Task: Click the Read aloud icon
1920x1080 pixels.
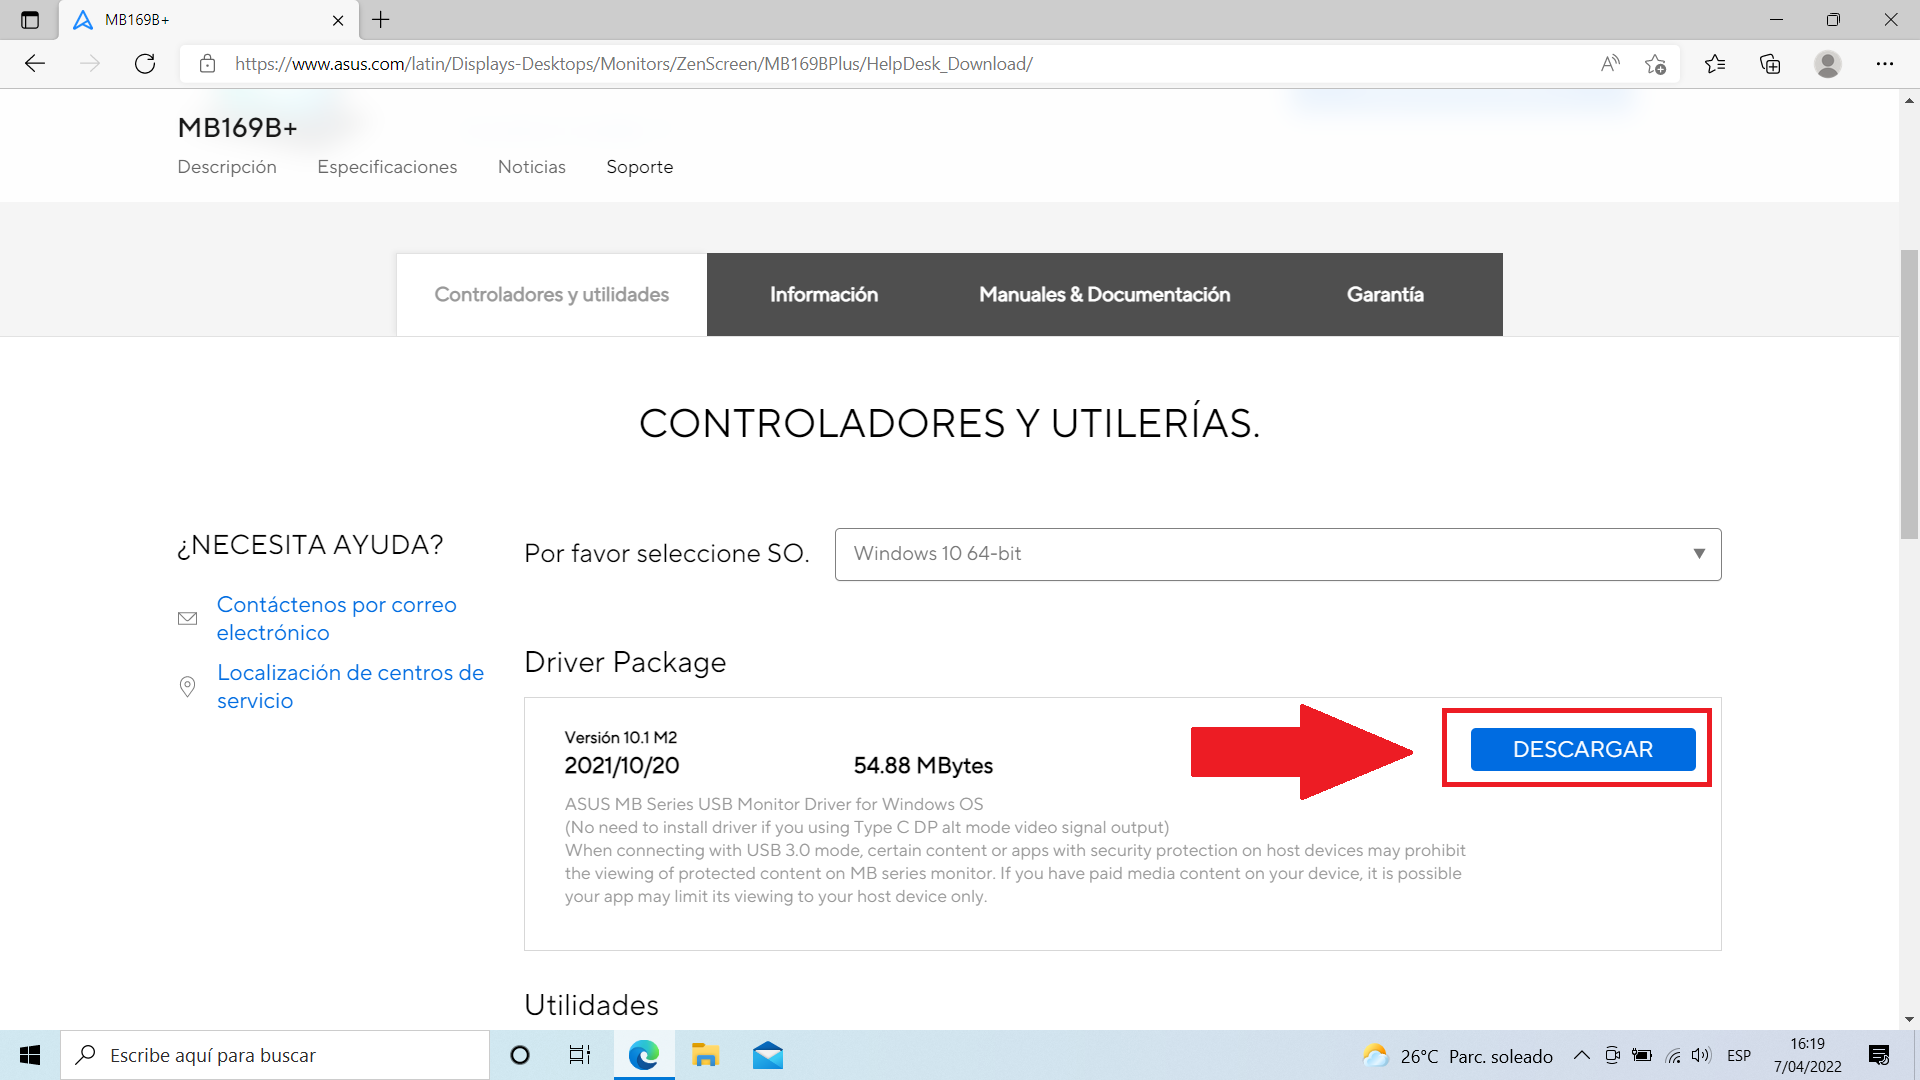Action: click(x=1610, y=64)
